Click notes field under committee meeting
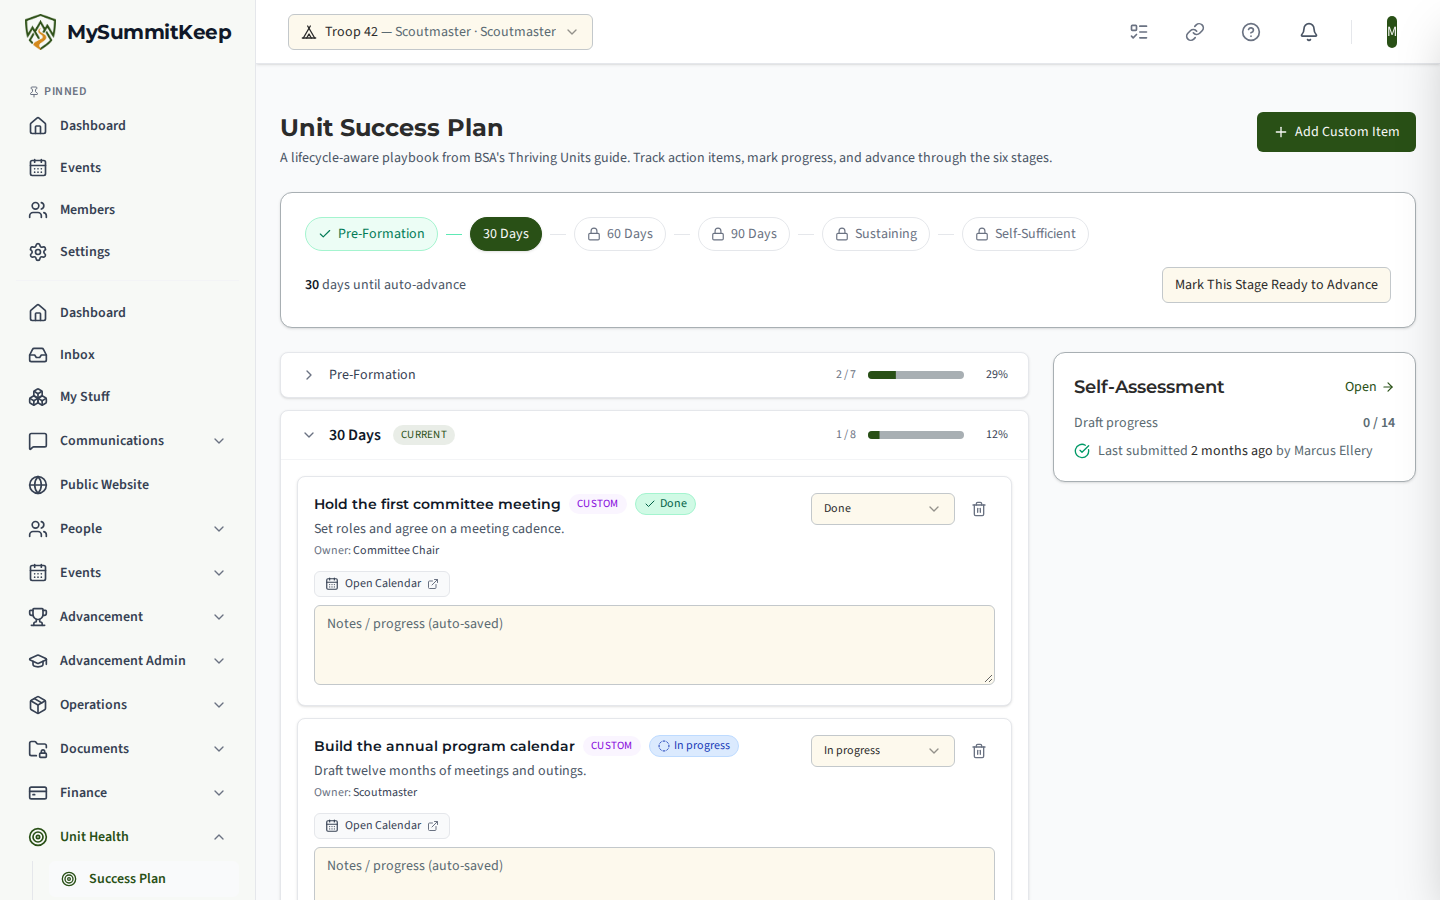Viewport: 1440px width, 900px height. point(654,645)
